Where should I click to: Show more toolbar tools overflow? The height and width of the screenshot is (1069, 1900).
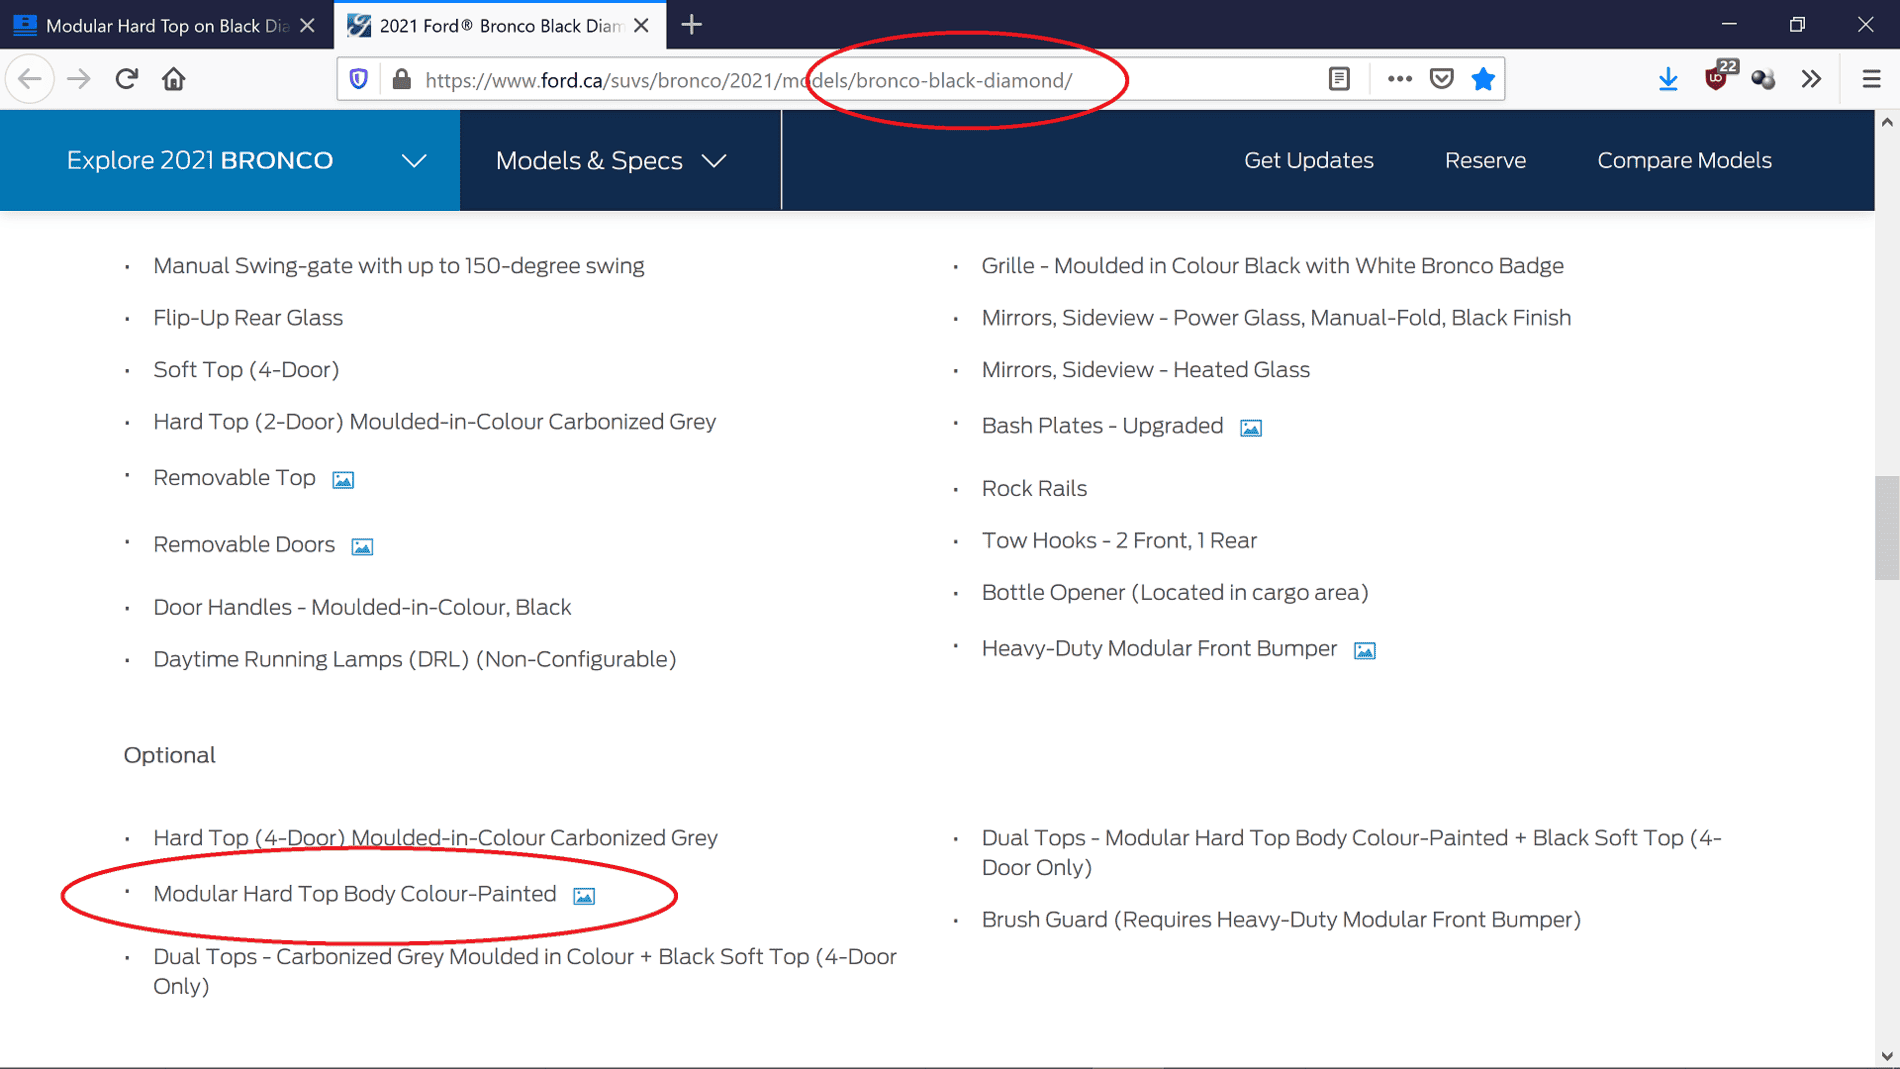point(1811,79)
